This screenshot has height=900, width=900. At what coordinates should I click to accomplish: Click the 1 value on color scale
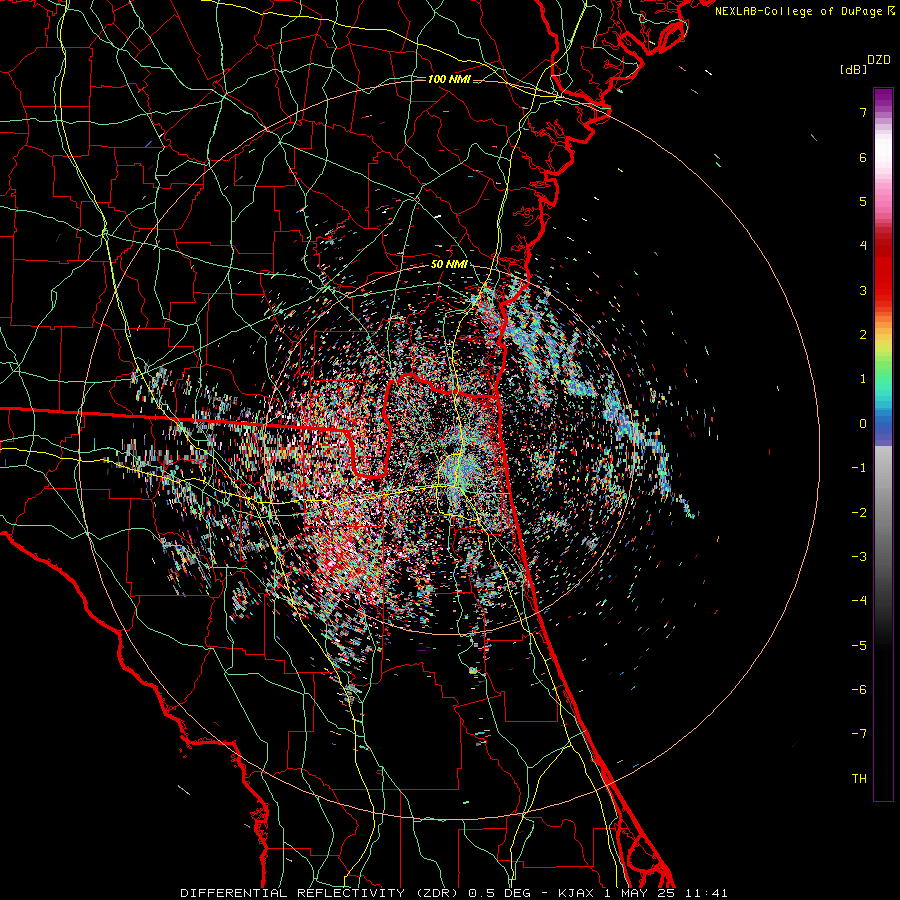point(863,379)
